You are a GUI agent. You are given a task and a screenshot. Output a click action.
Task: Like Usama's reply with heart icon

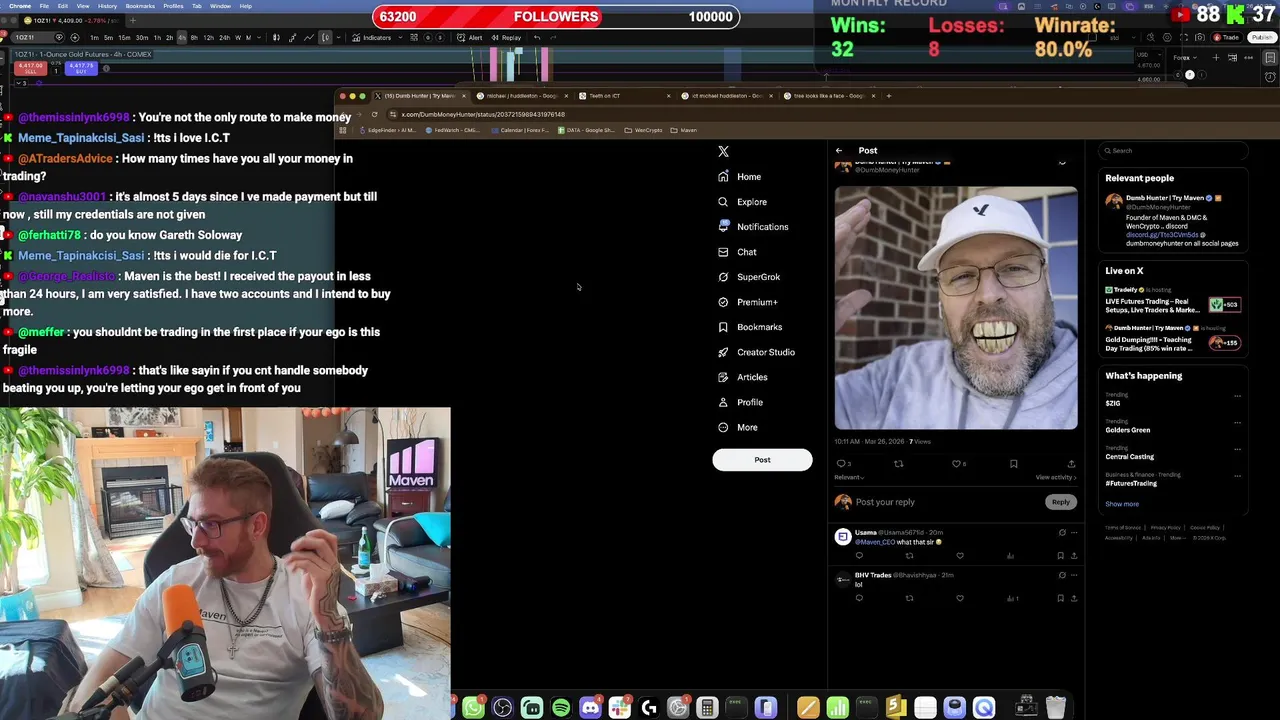(x=960, y=556)
